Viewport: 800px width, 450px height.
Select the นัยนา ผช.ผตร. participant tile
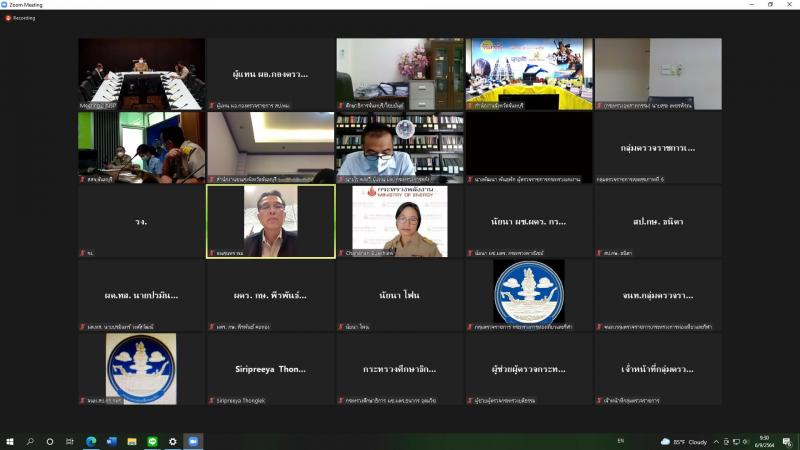[529, 221]
